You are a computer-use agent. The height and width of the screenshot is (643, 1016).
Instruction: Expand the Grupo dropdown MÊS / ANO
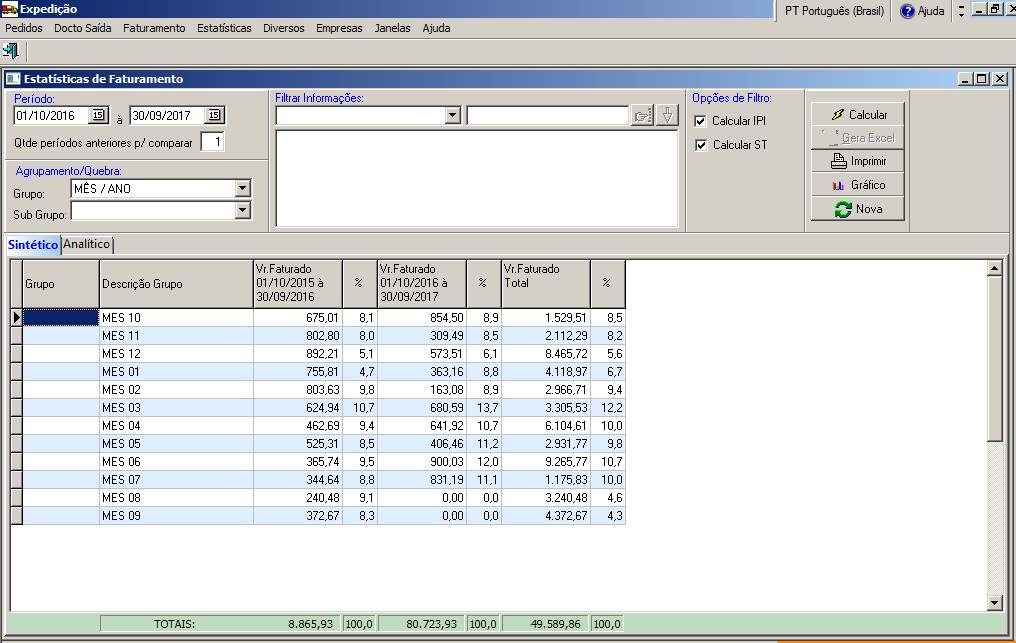pos(242,188)
